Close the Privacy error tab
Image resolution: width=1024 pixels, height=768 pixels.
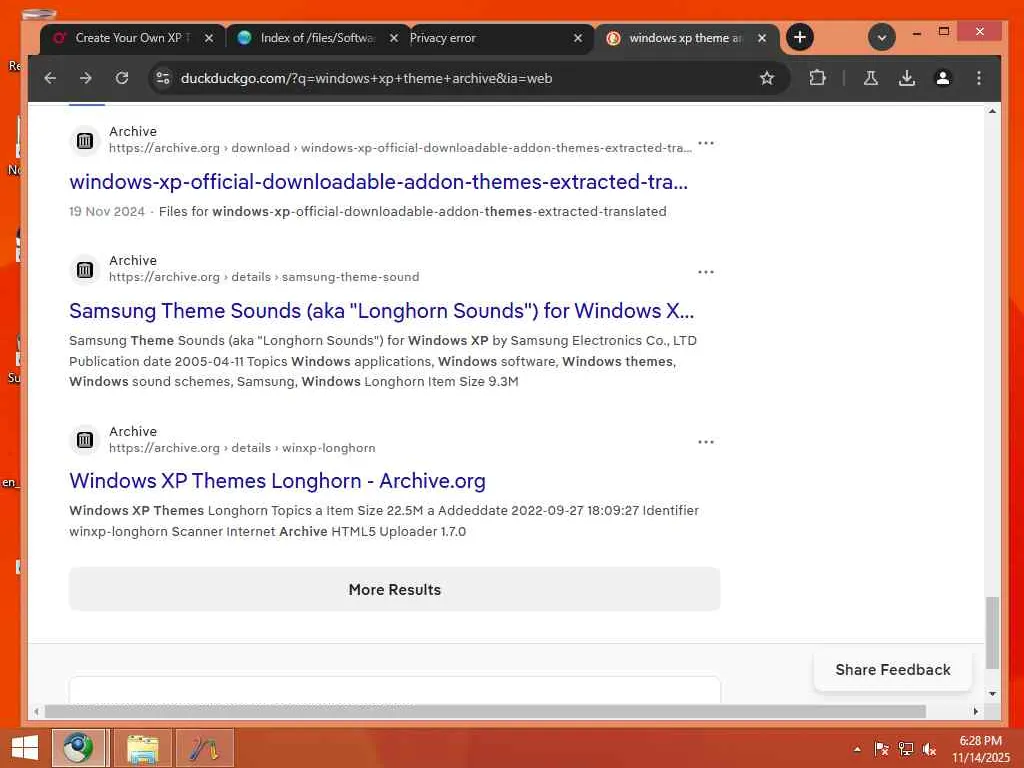pyautogui.click(x=577, y=39)
